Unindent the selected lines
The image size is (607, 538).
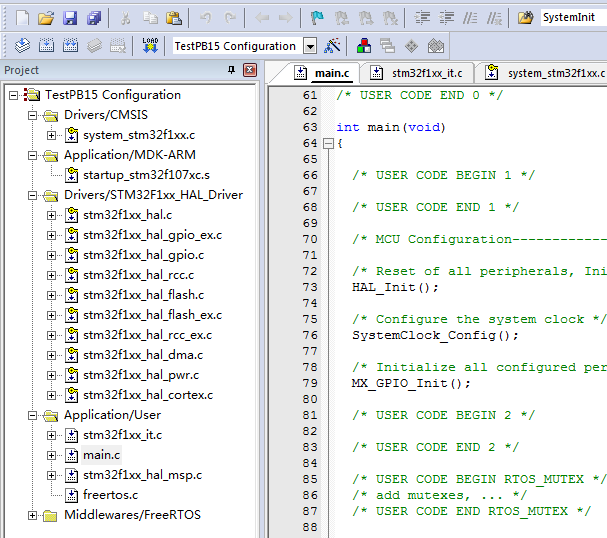tap(446, 18)
